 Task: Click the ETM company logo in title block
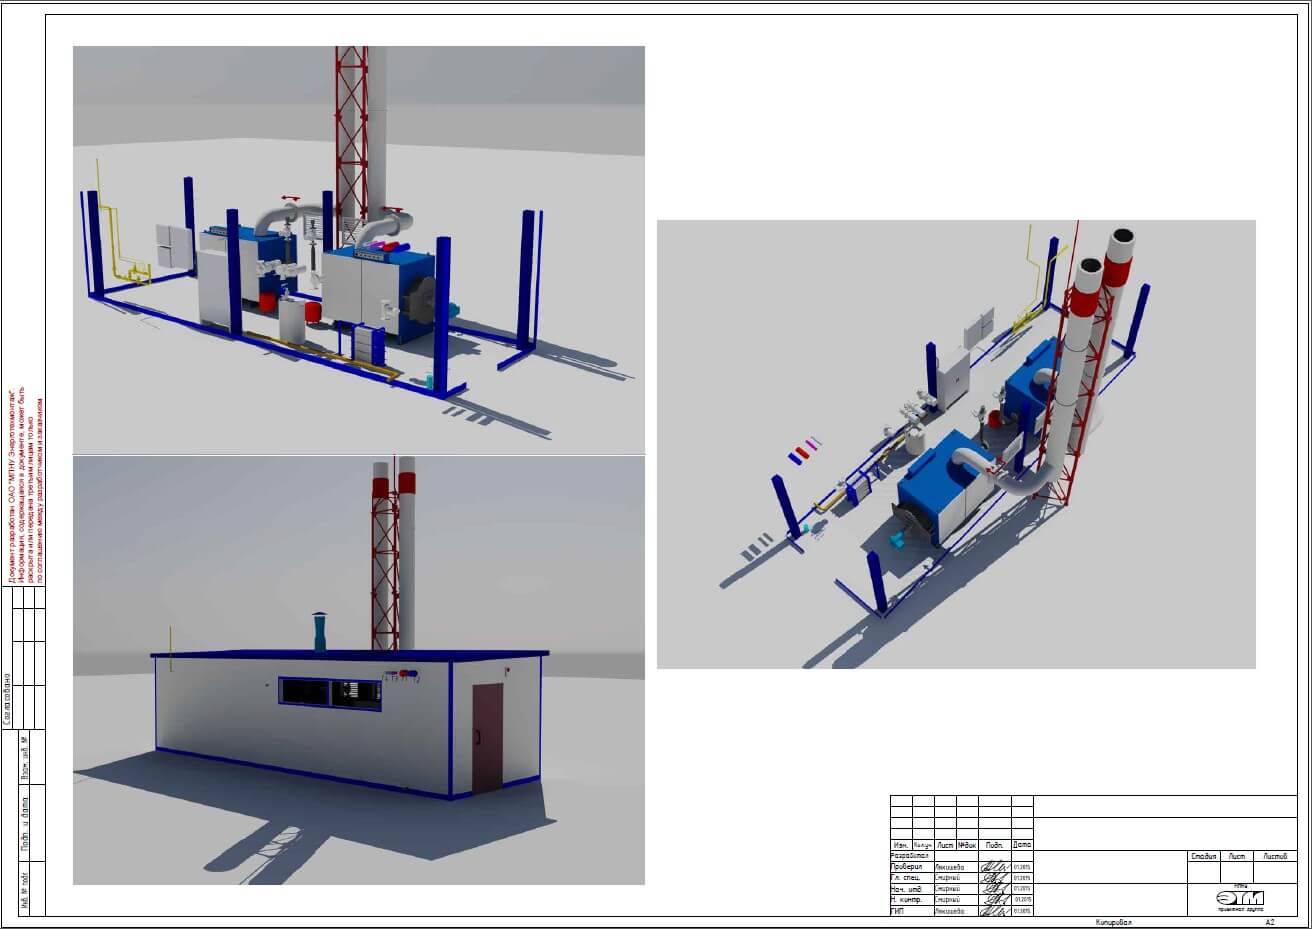tap(1239, 899)
